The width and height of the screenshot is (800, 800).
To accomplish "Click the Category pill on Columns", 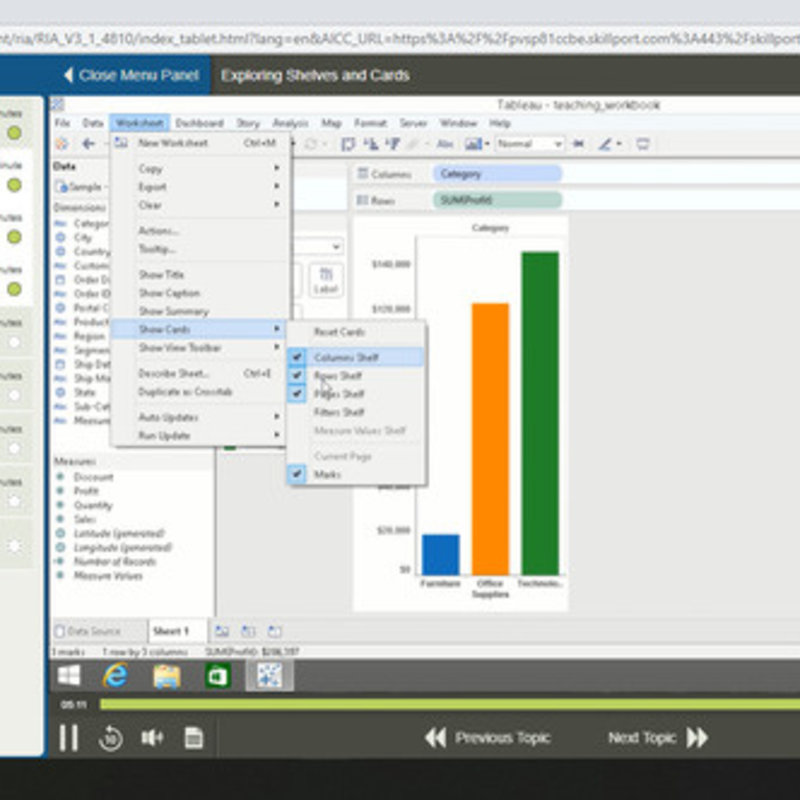I will coord(497,174).
